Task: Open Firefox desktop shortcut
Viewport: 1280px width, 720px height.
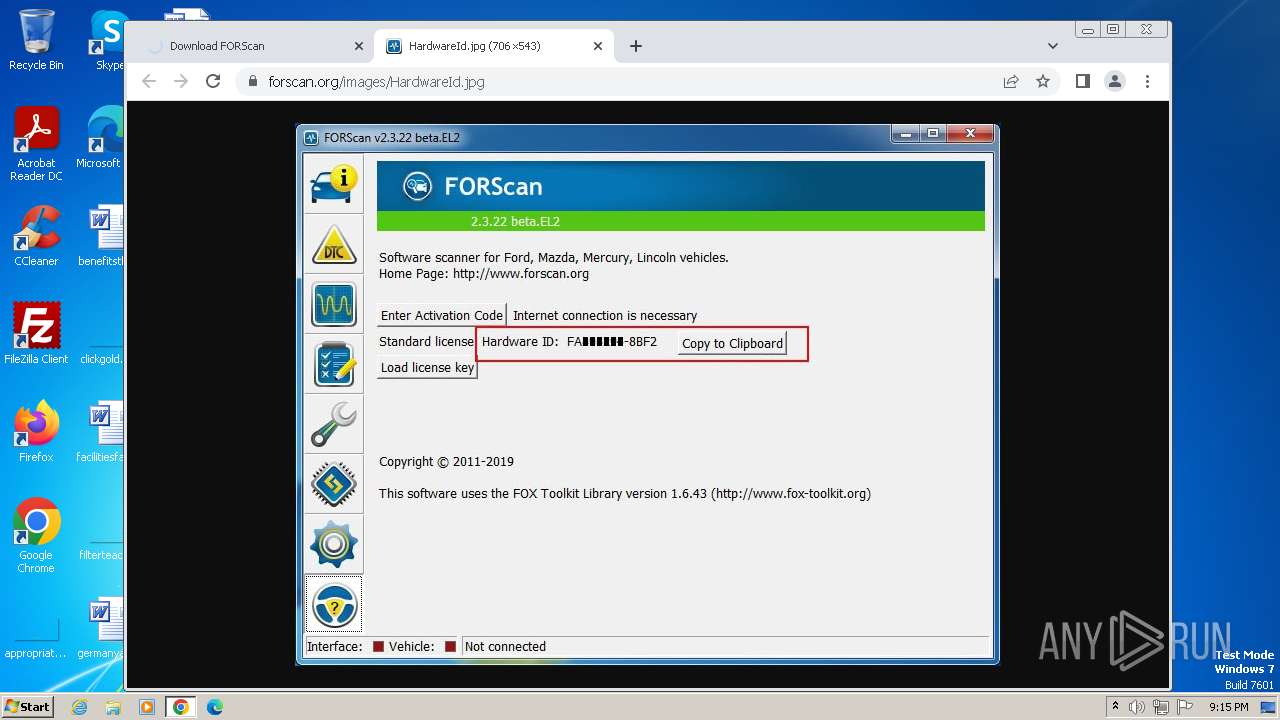Action: coord(36,431)
